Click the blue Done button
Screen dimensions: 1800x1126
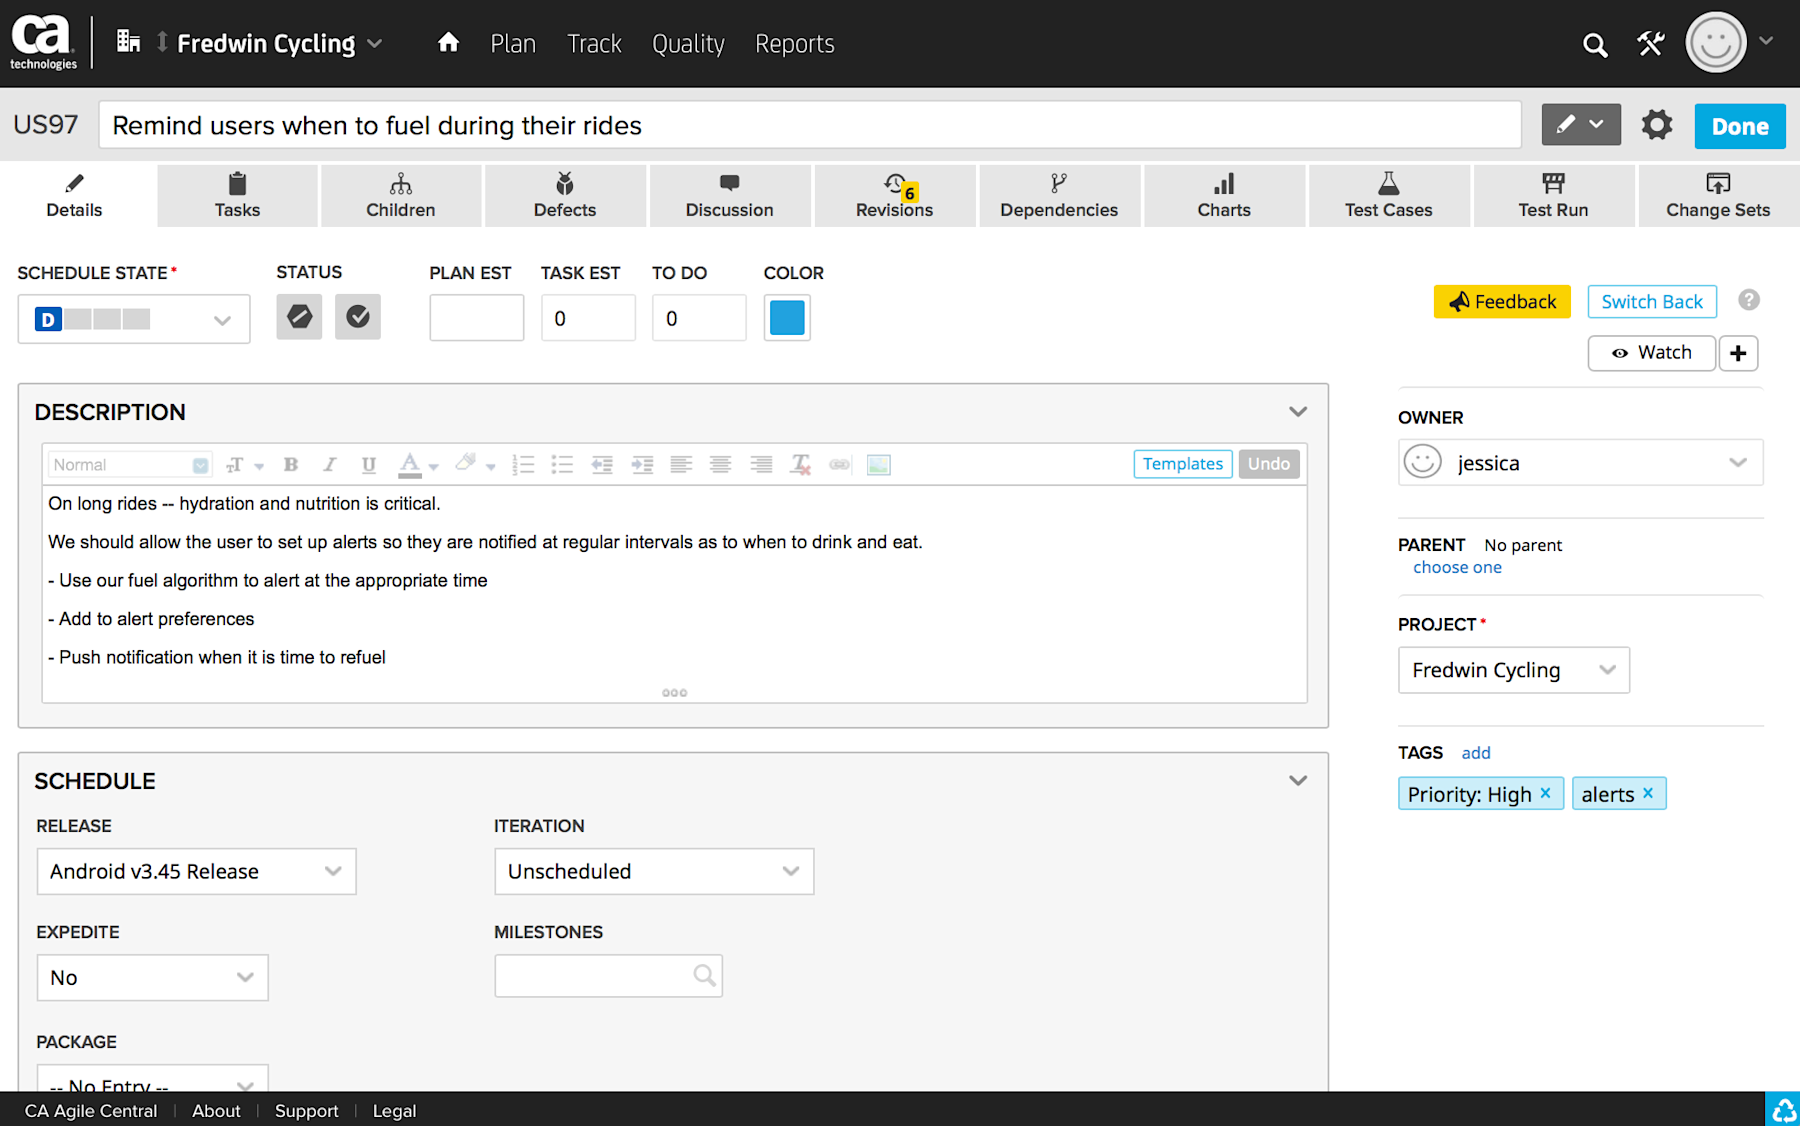1740,127
